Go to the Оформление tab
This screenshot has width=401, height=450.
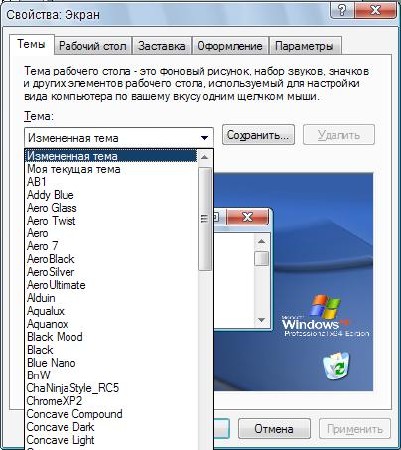point(230,46)
